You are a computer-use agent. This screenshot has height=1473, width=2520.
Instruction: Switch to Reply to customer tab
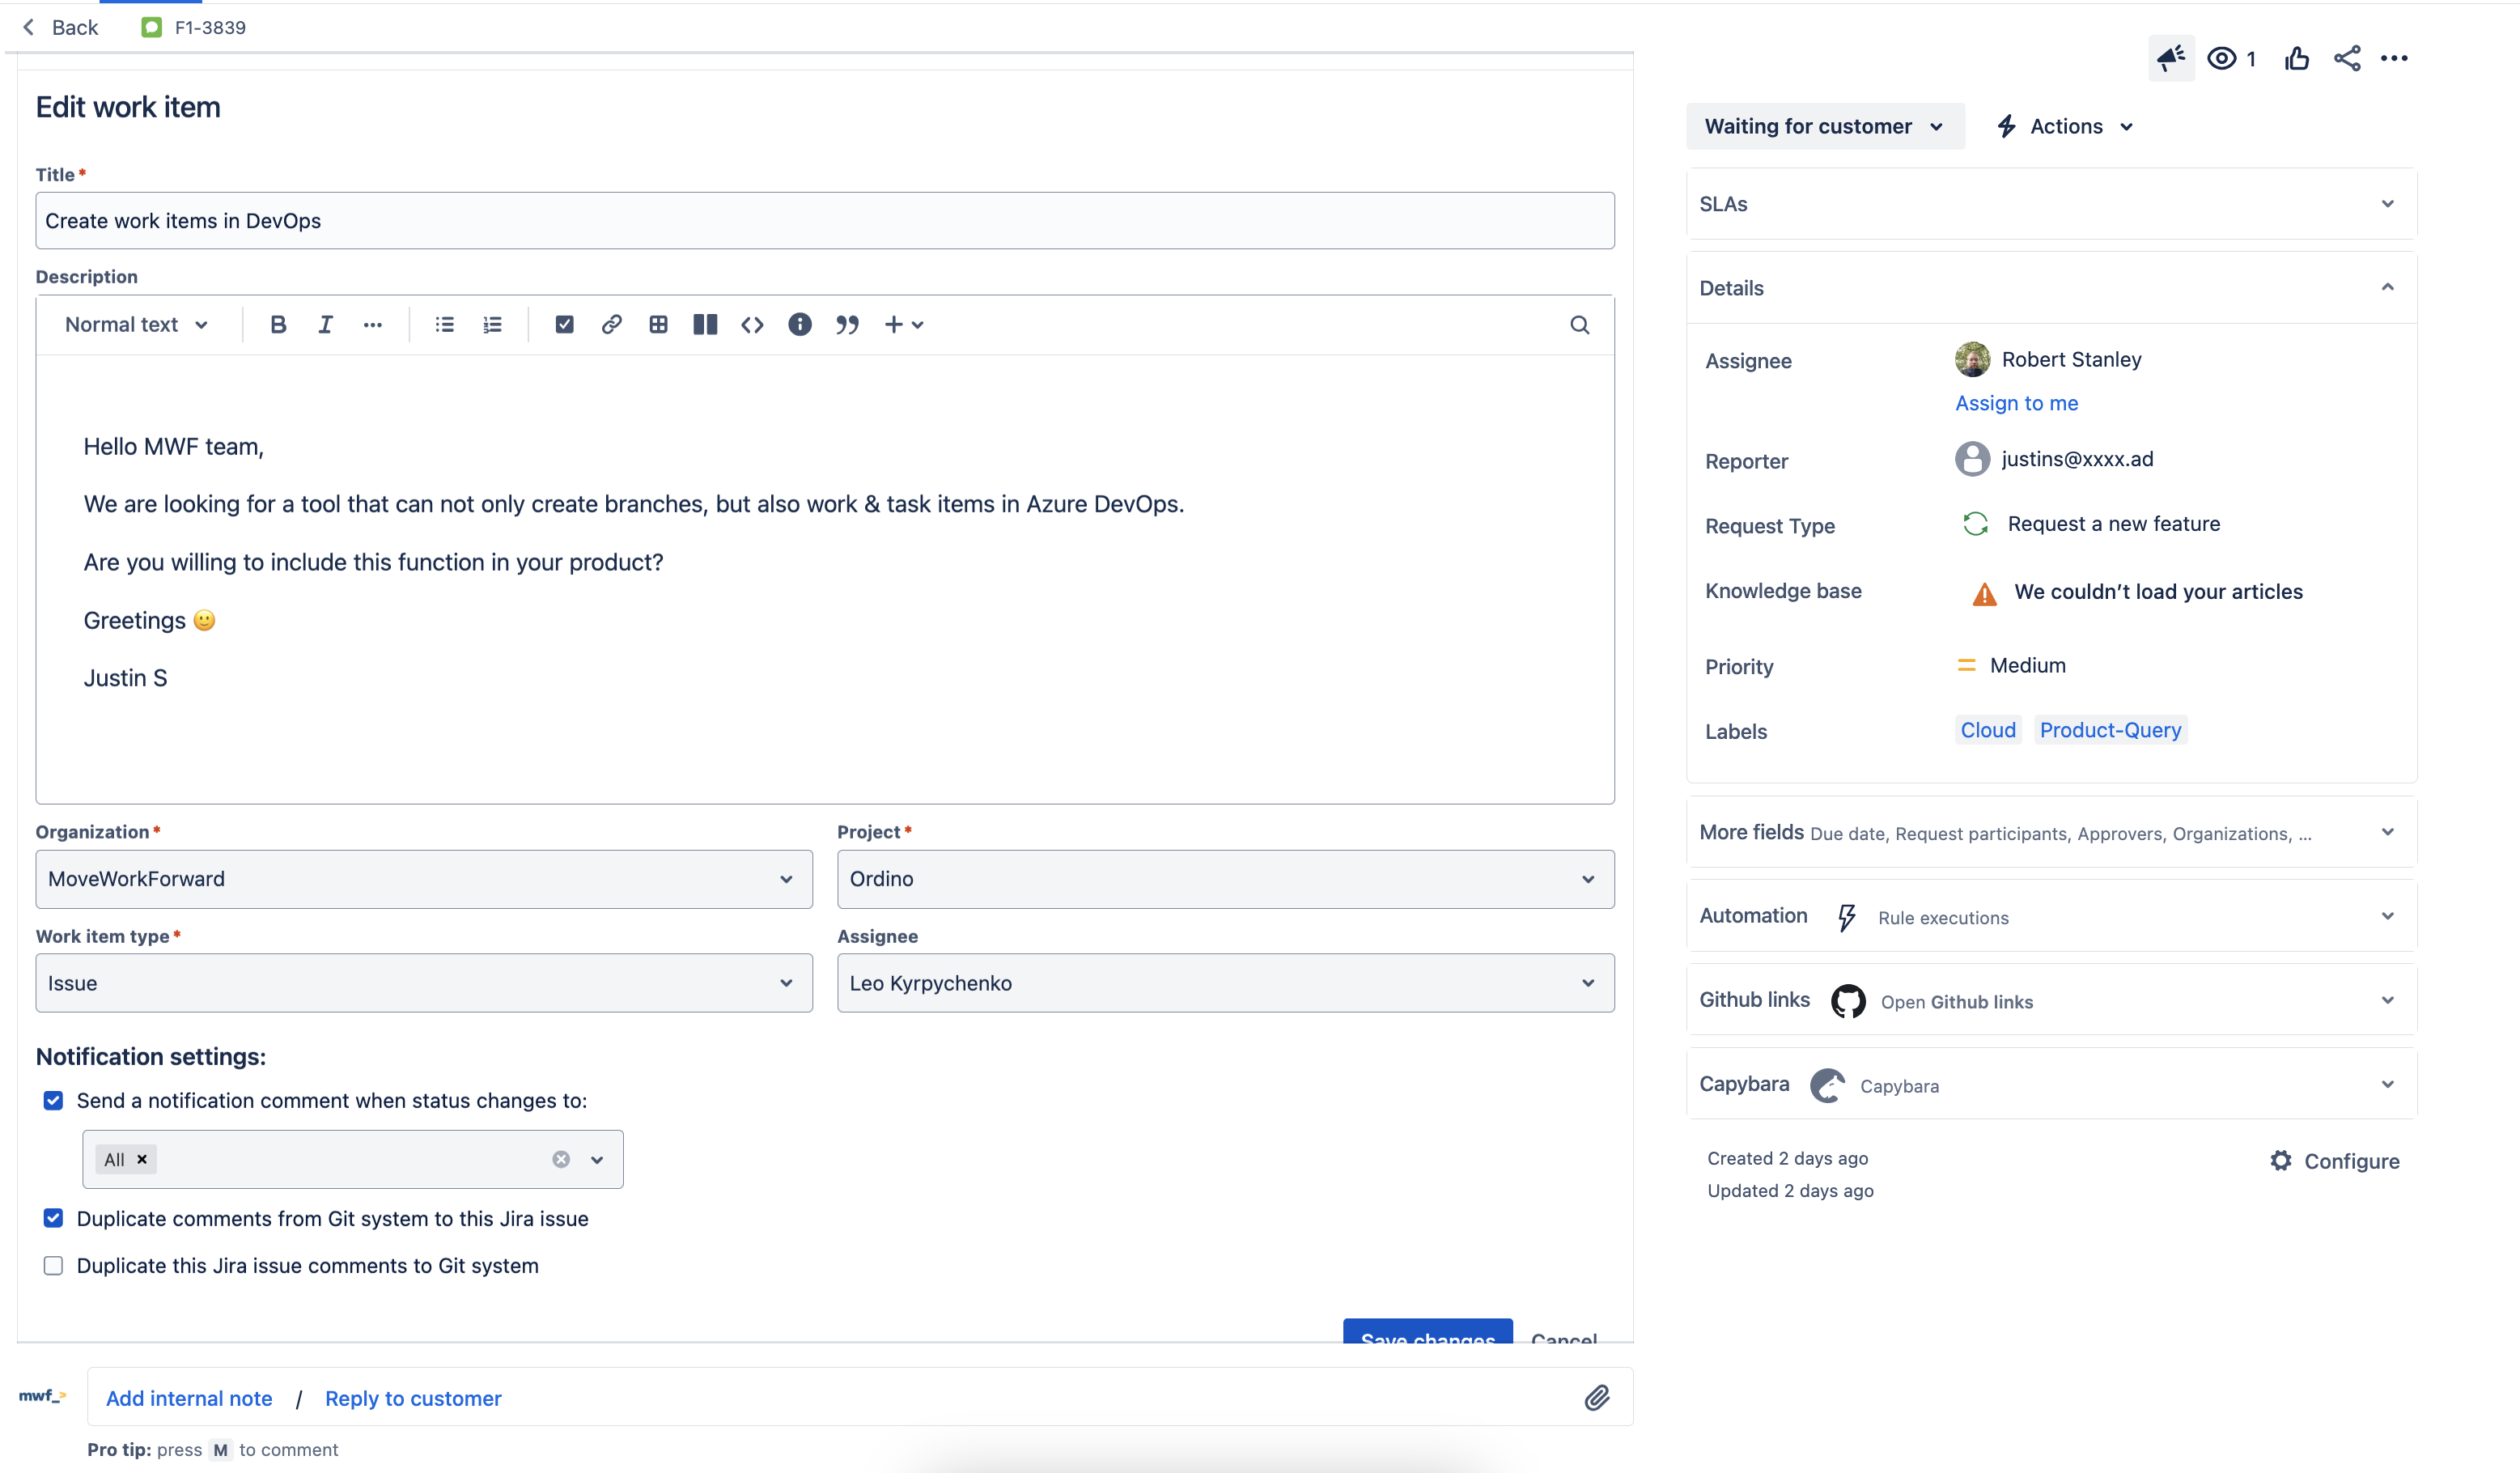click(x=413, y=1397)
